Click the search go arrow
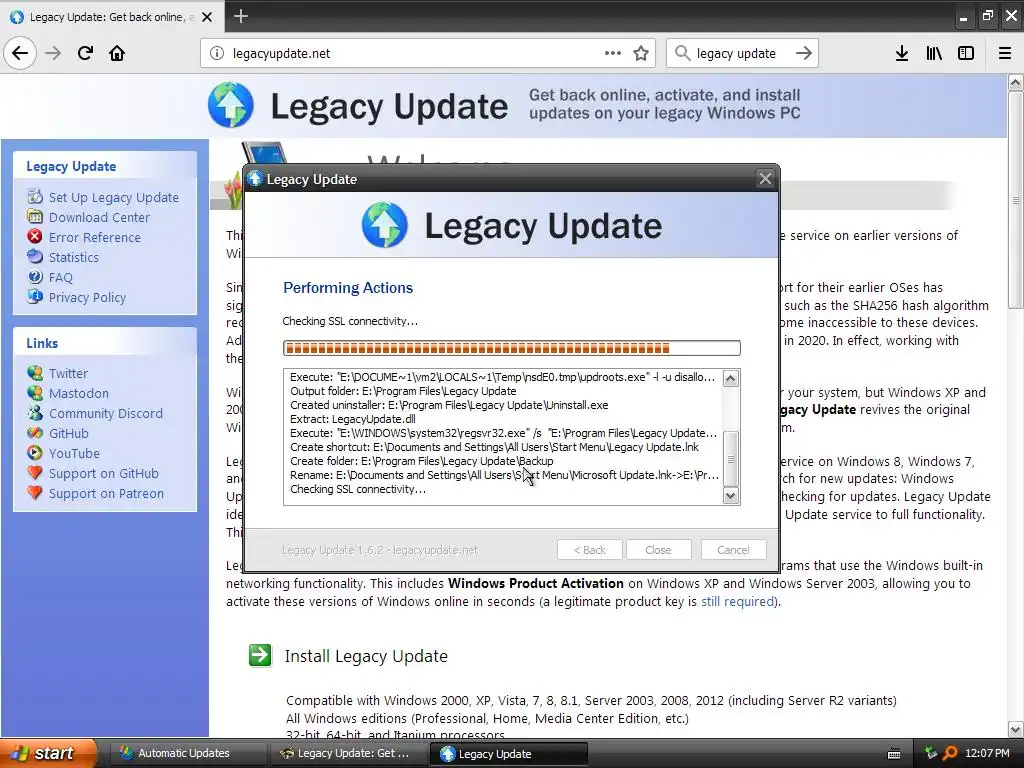This screenshot has height=768, width=1024. (x=804, y=53)
